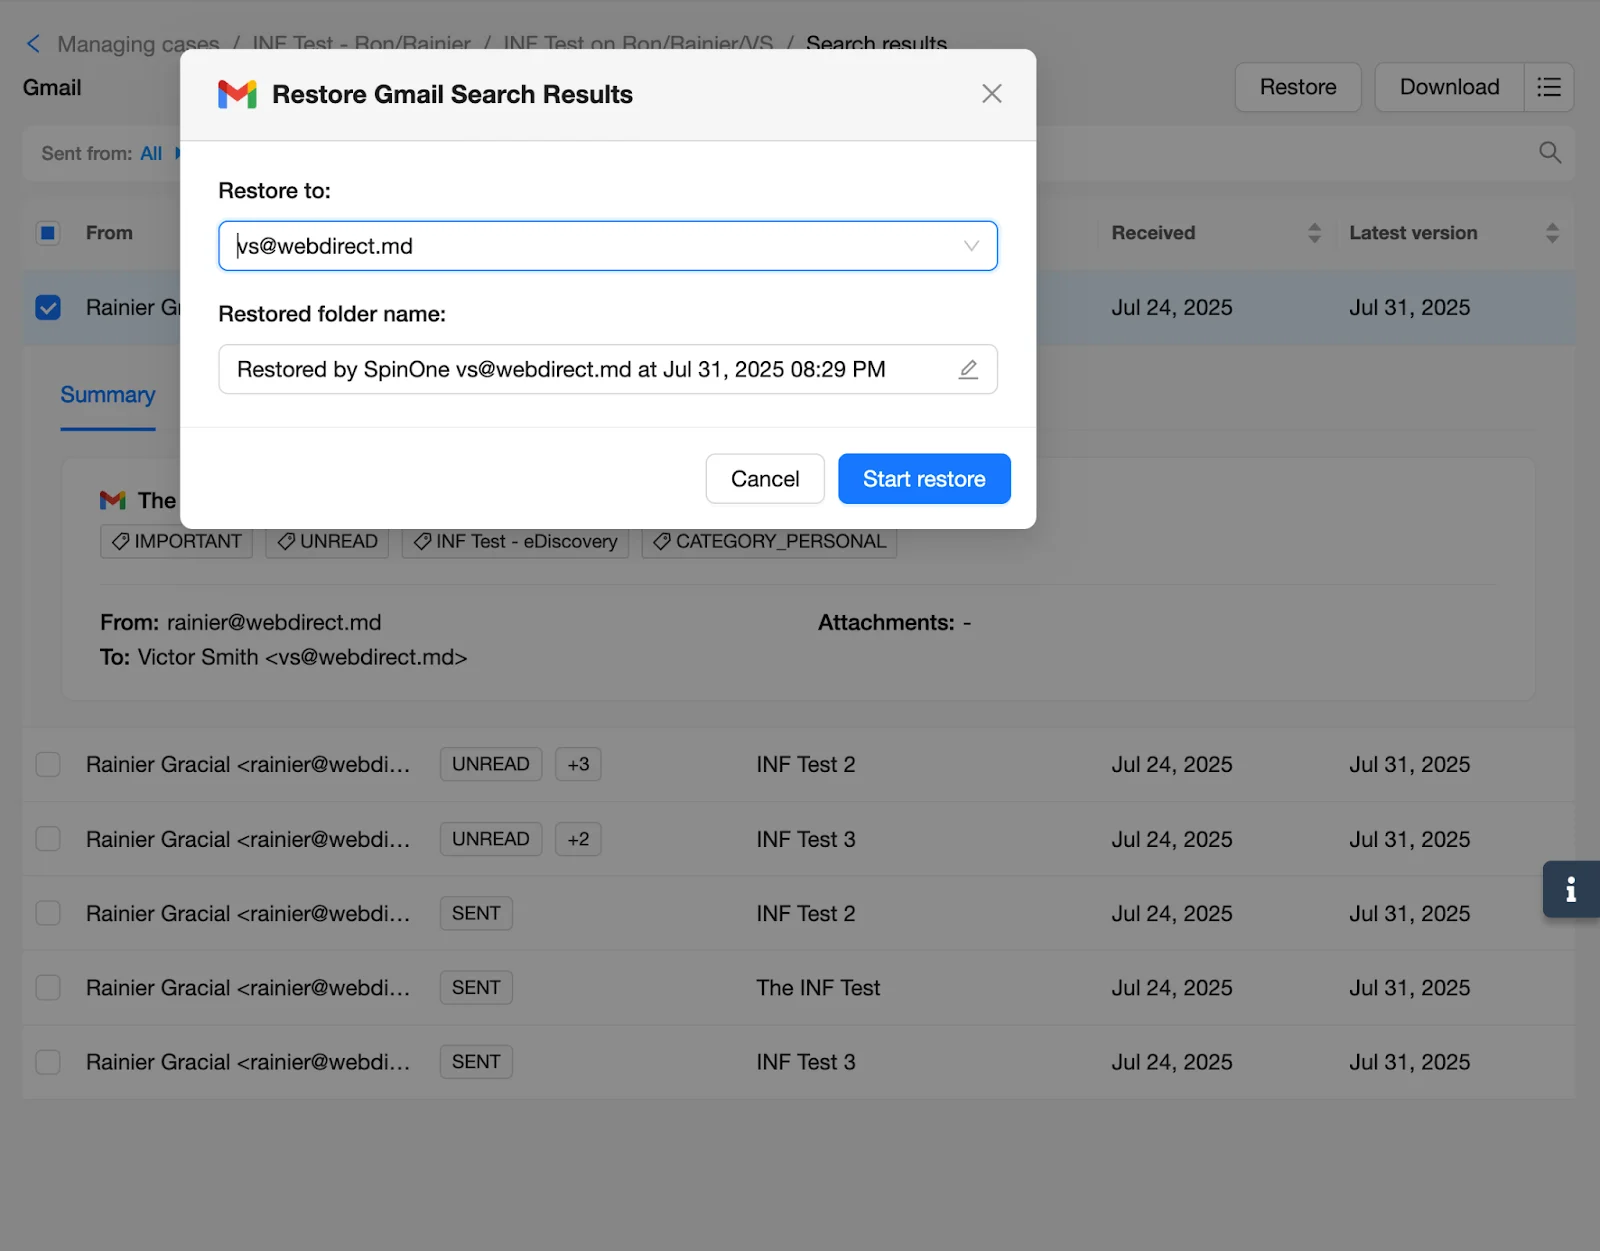Toggle the select-all checkbox in the From header

[48, 232]
